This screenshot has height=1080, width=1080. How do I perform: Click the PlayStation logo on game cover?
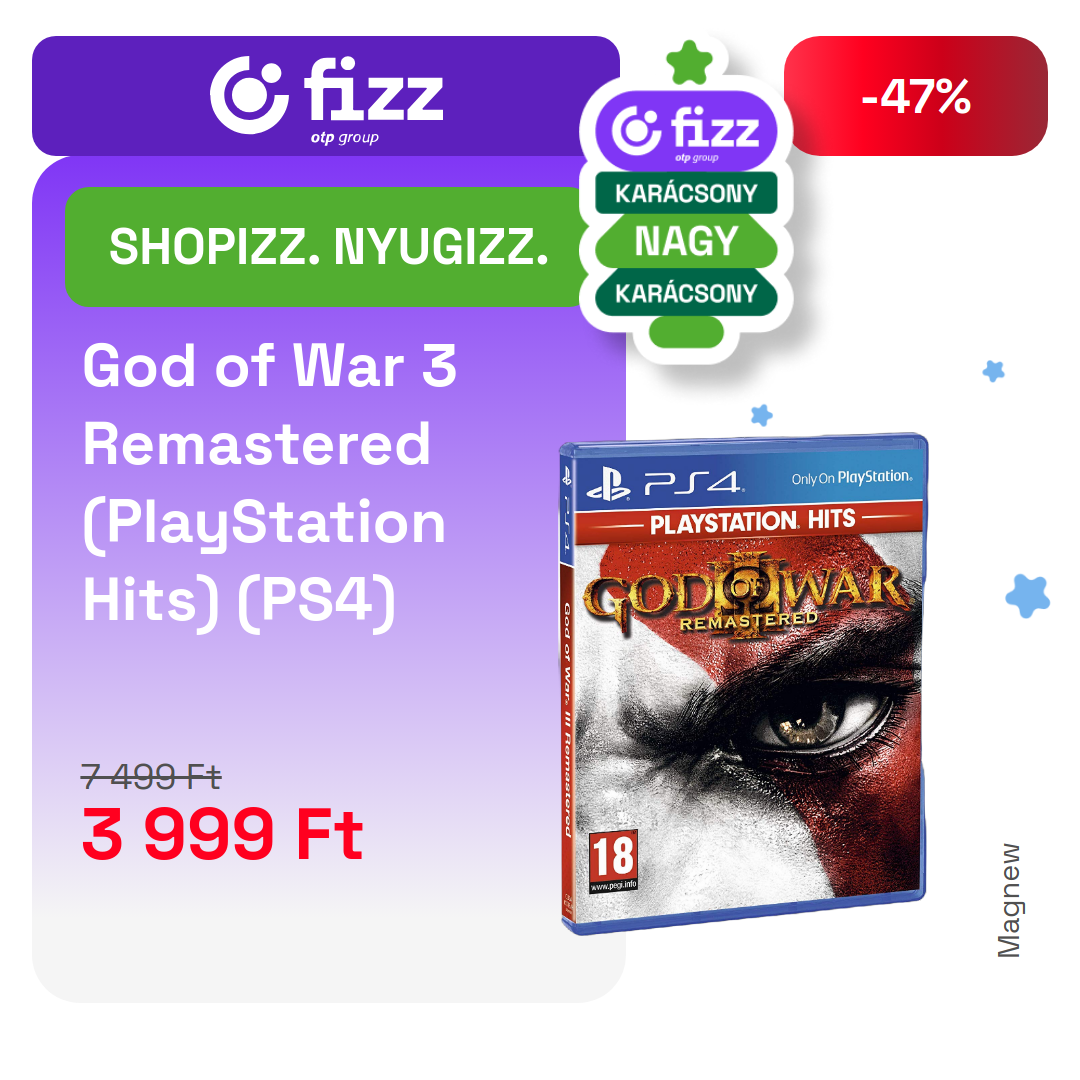tap(608, 485)
